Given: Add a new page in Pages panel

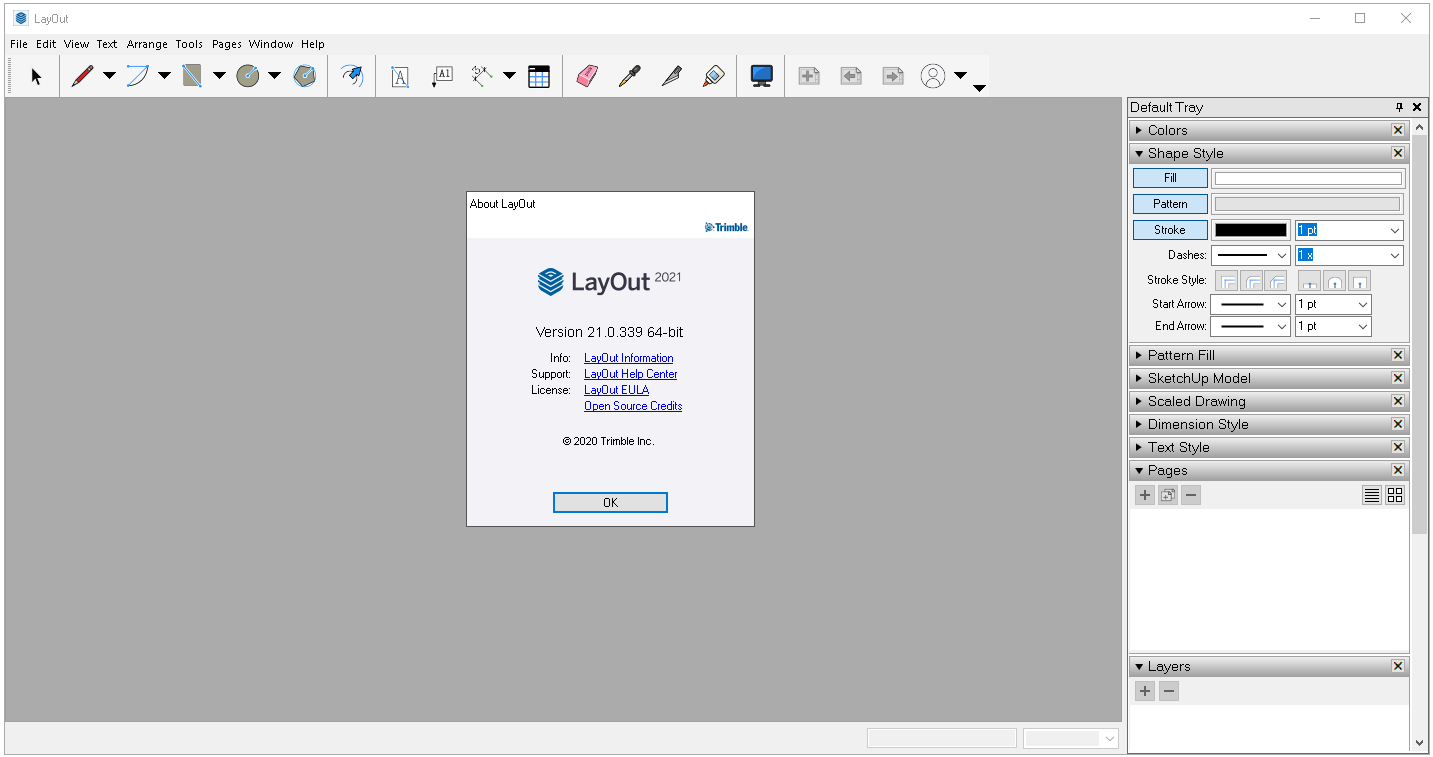Looking at the screenshot, I should (1145, 495).
